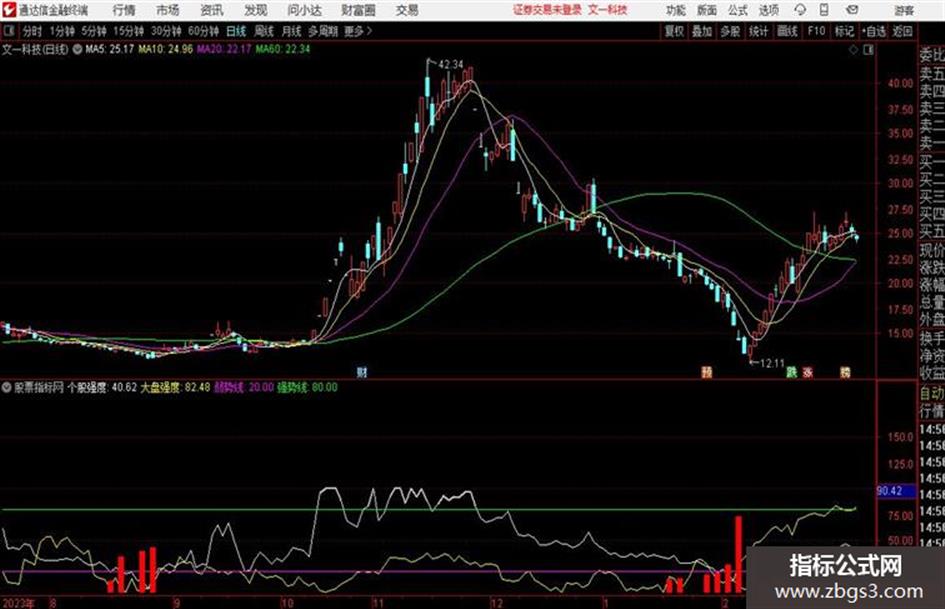Click the 游客 guest account label
The height and width of the screenshot is (609, 945).
[904, 10]
